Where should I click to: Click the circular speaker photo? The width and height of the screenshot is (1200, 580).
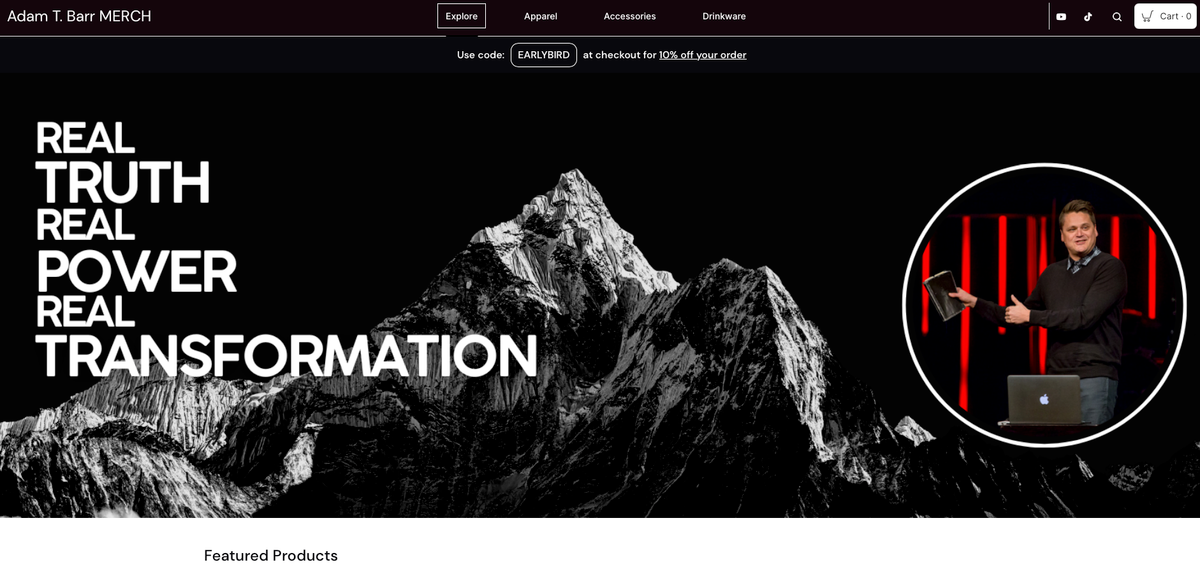click(x=1044, y=304)
